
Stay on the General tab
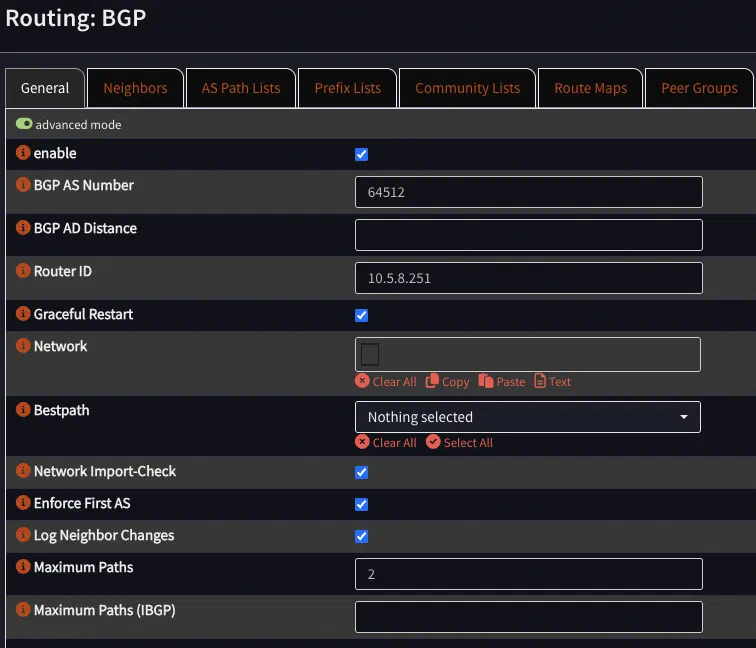[x=45, y=88]
